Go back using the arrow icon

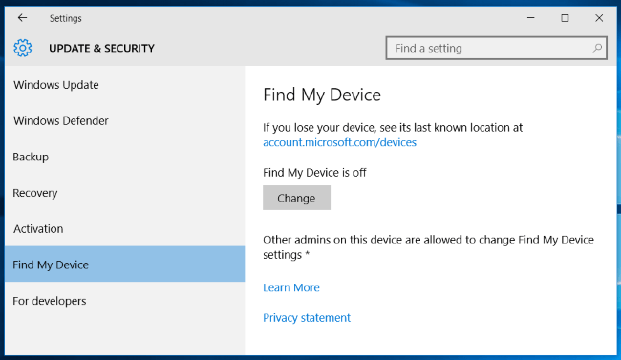22,18
